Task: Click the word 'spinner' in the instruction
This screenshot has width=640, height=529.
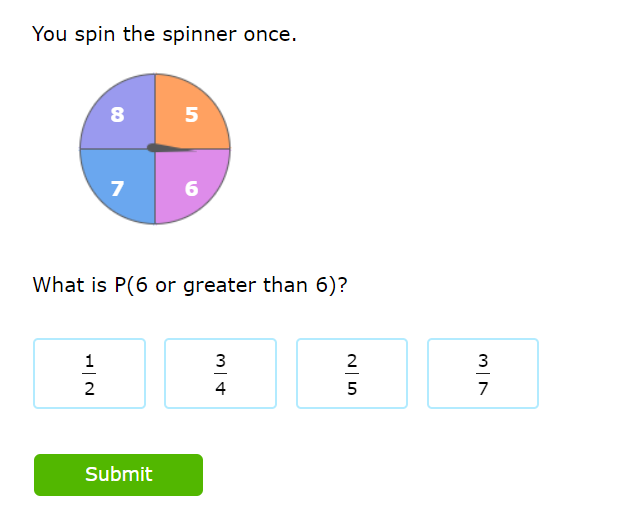Action: point(197,35)
